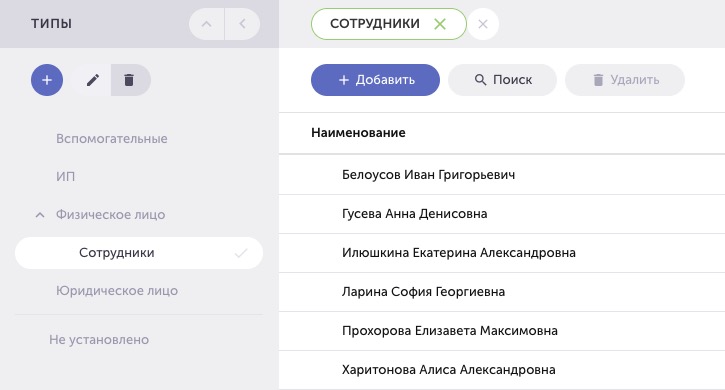
Task: Click the Удалить button
Action: [625, 80]
